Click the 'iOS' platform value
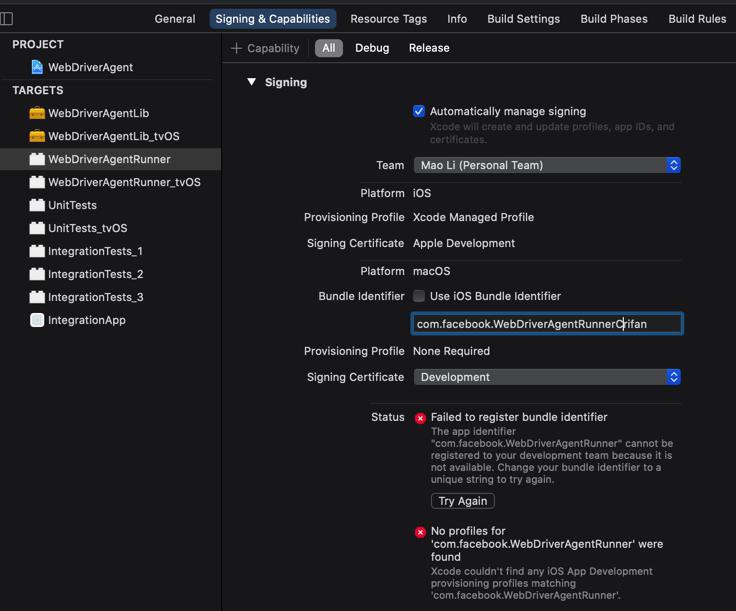The height and width of the screenshot is (611, 736). coord(422,193)
